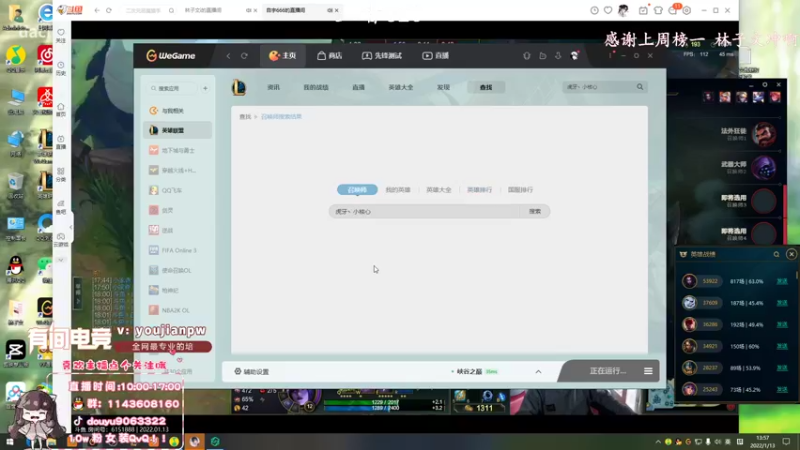Viewport: 800px width, 450px height.
Task: Select 地下城与勇士 in the game list
Action: click(178, 150)
